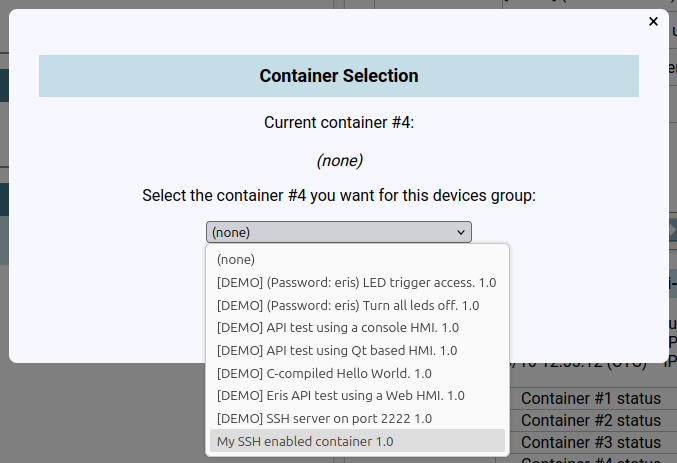Click the Select the container #4 instruction text
This screenshot has width=677, height=463.
tap(339, 196)
